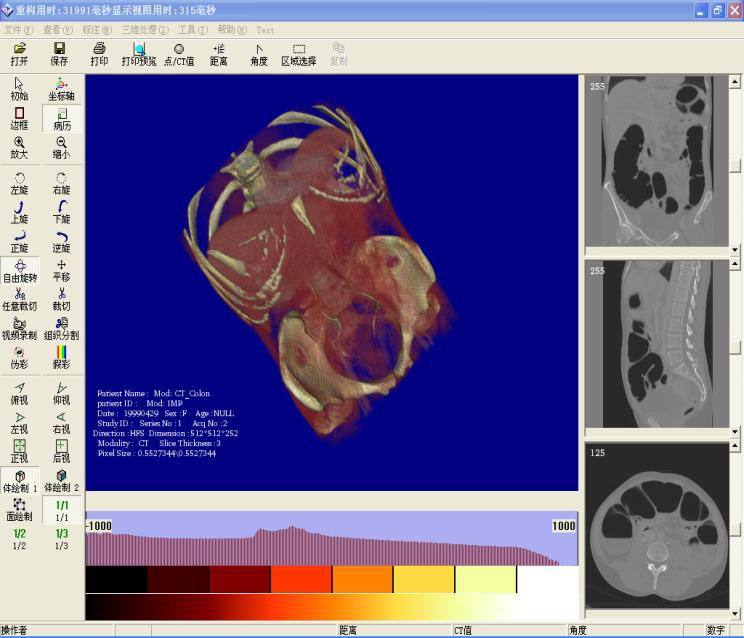744x638 pixels.
Task: Open the 查看 (View) menu
Action: click(x=58, y=30)
